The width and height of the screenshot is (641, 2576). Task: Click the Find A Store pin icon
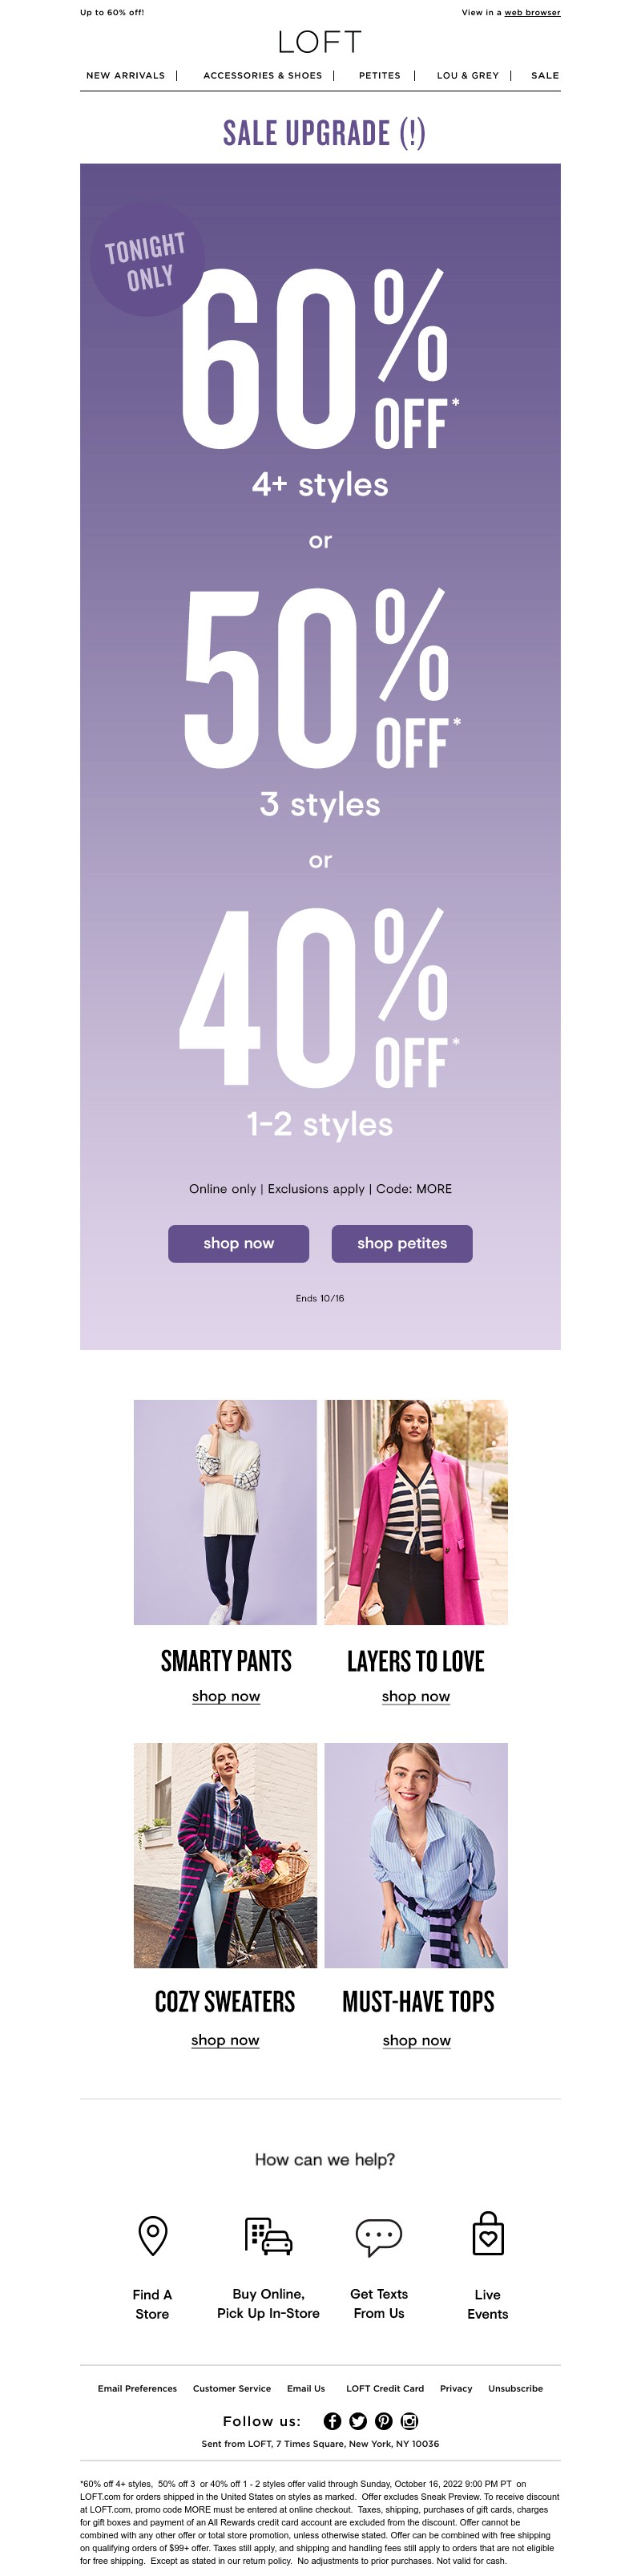tap(153, 2236)
